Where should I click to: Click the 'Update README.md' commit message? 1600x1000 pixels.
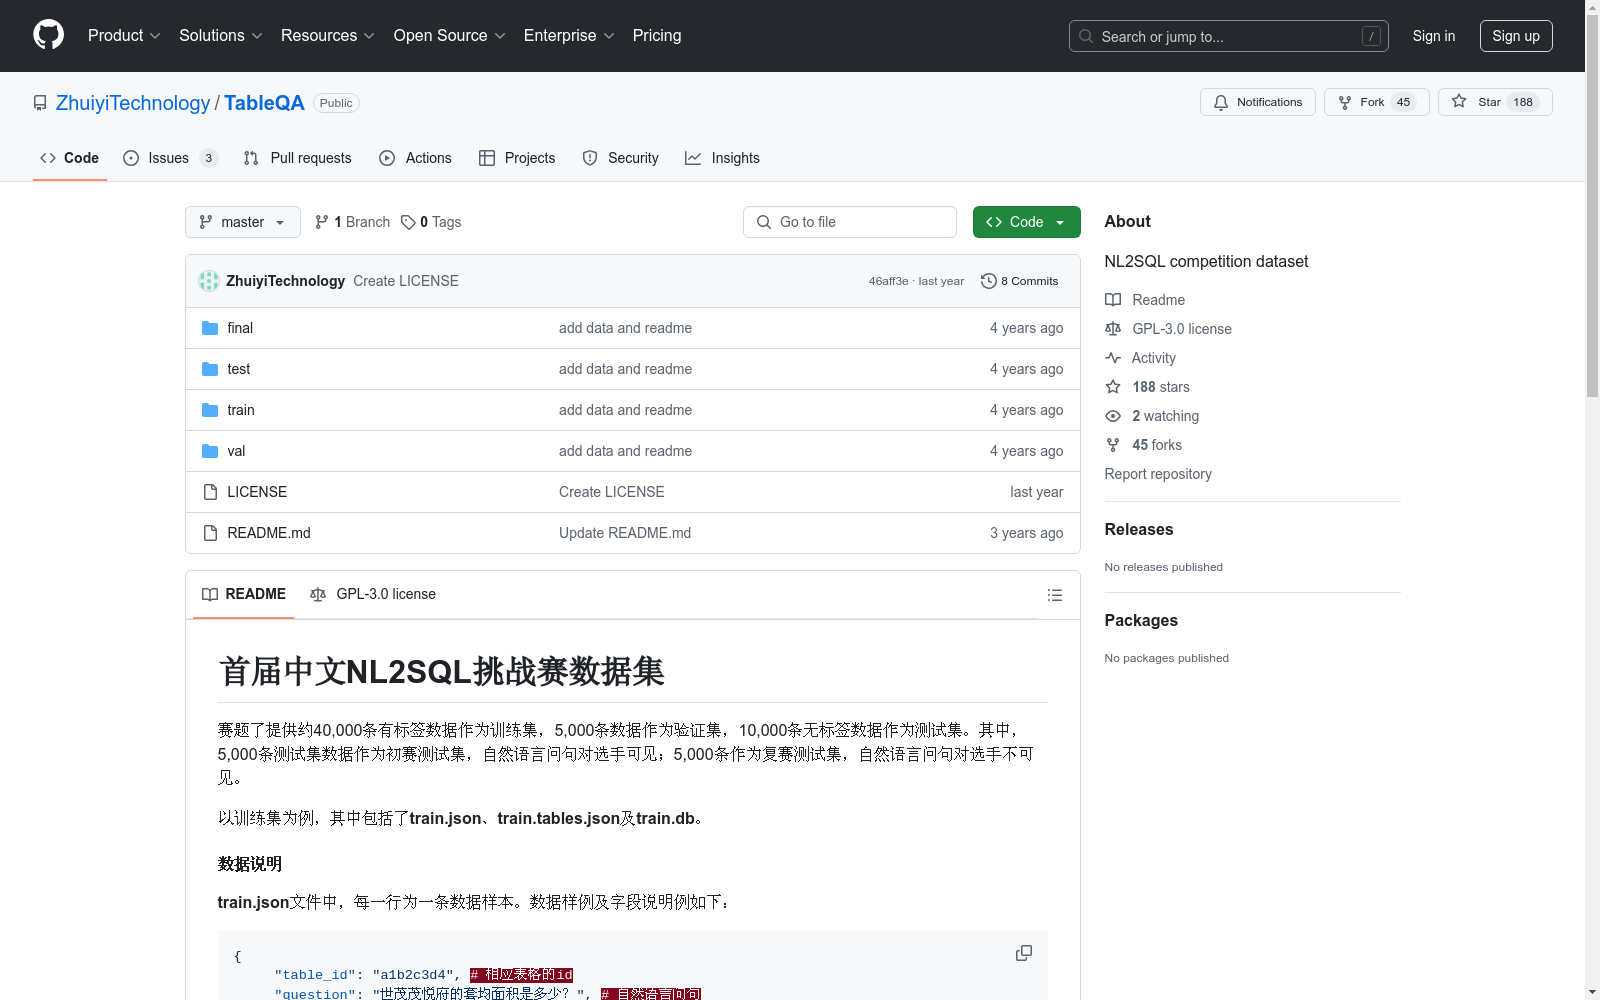pos(625,533)
